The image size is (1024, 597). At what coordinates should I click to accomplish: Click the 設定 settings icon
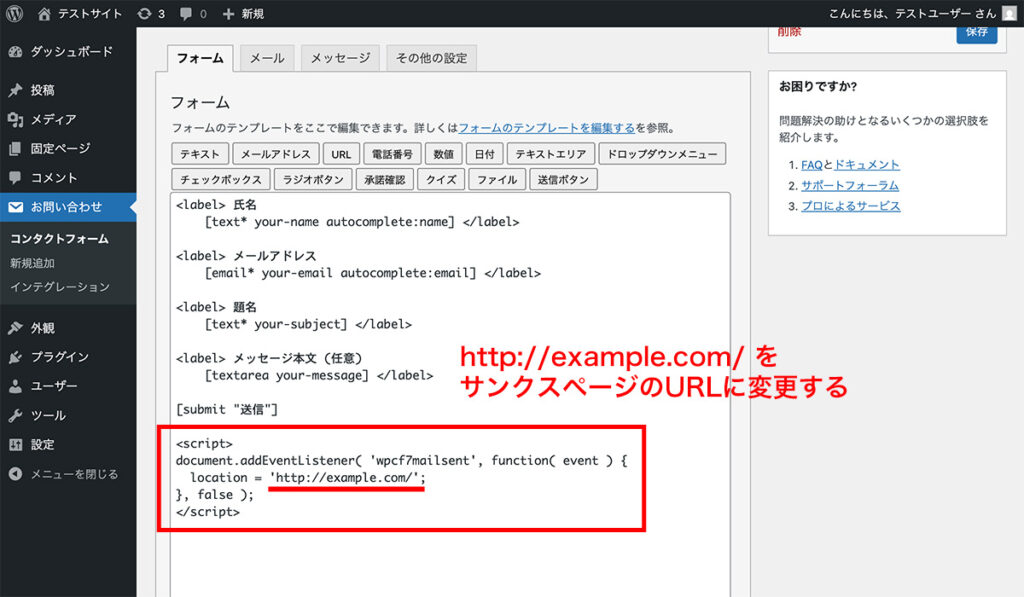[15, 445]
